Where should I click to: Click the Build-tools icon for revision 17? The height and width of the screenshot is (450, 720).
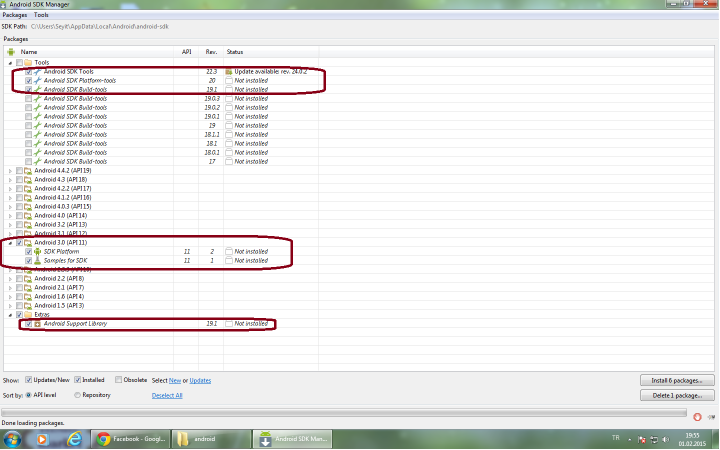(x=38, y=162)
